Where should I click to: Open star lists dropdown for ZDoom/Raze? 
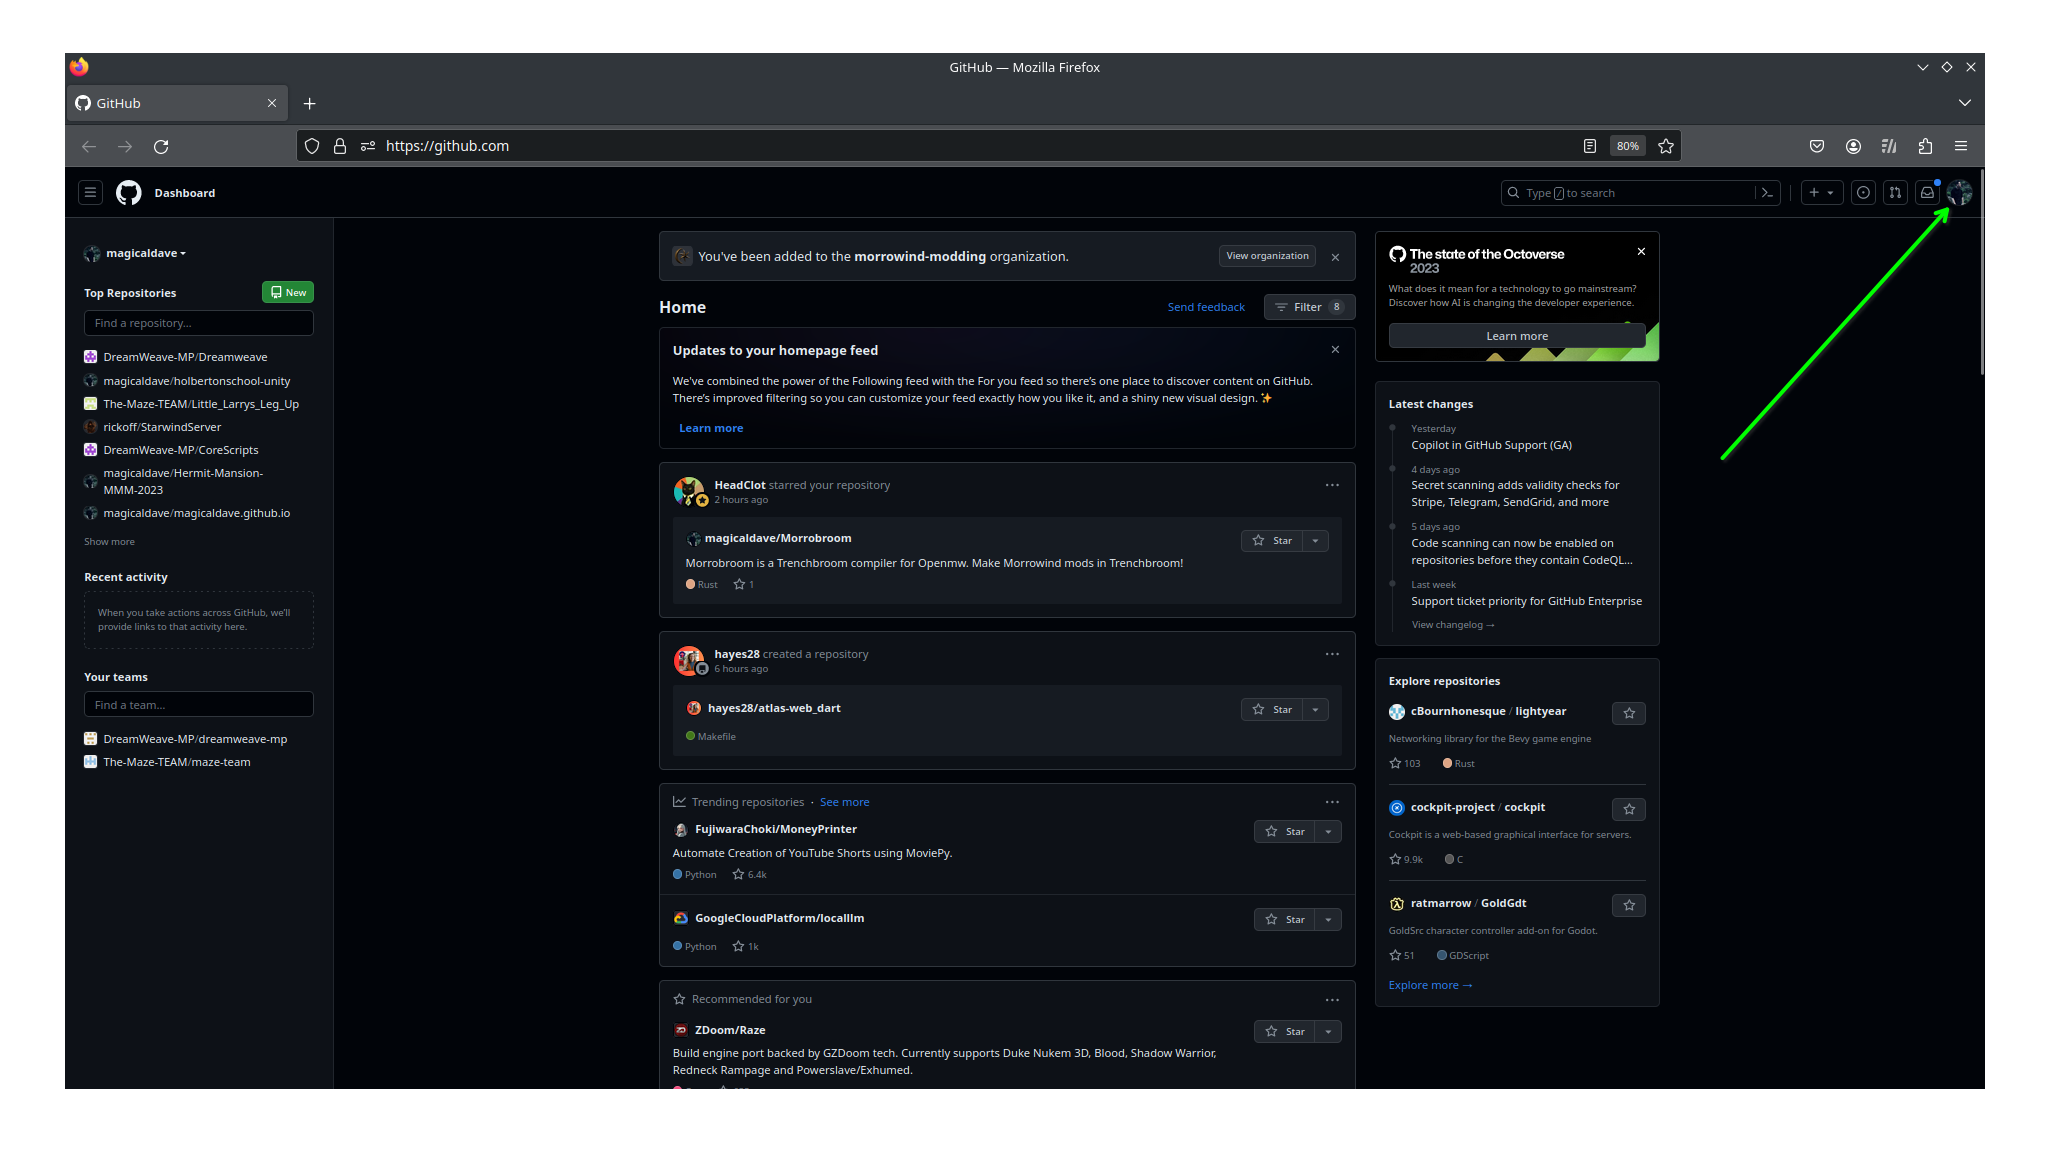1329,1032
